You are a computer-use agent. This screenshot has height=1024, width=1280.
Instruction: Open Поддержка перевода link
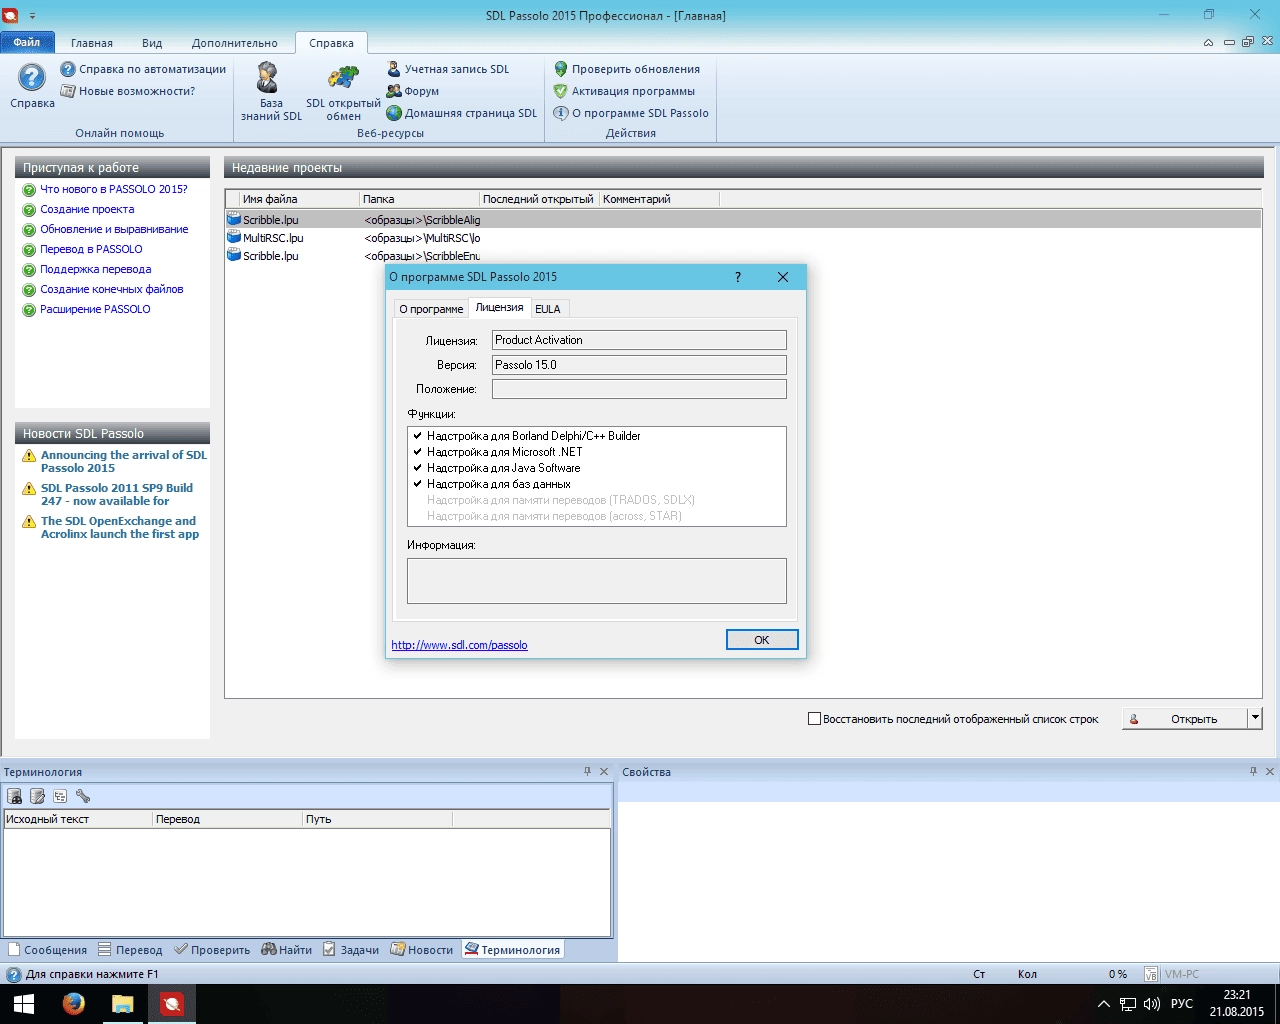96,269
